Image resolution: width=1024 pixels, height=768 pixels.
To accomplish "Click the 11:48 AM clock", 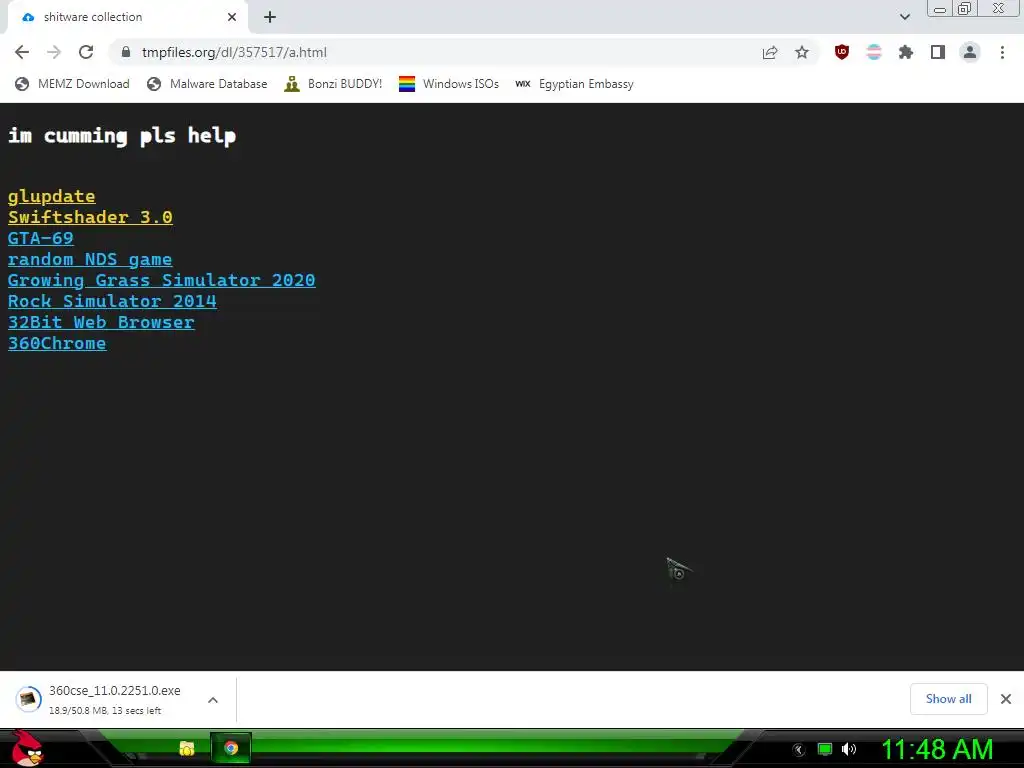I will 937,749.
